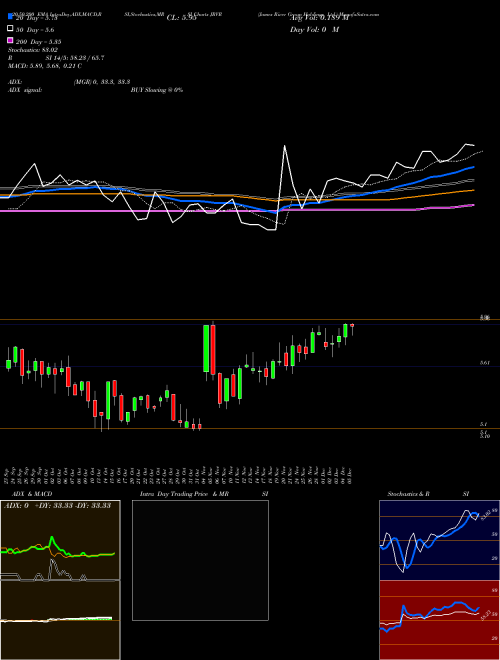Select the 'MACD: 5.89, 5.68, 0.21 C' line
The width and height of the screenshot is (500, 660).
(45, 66)
